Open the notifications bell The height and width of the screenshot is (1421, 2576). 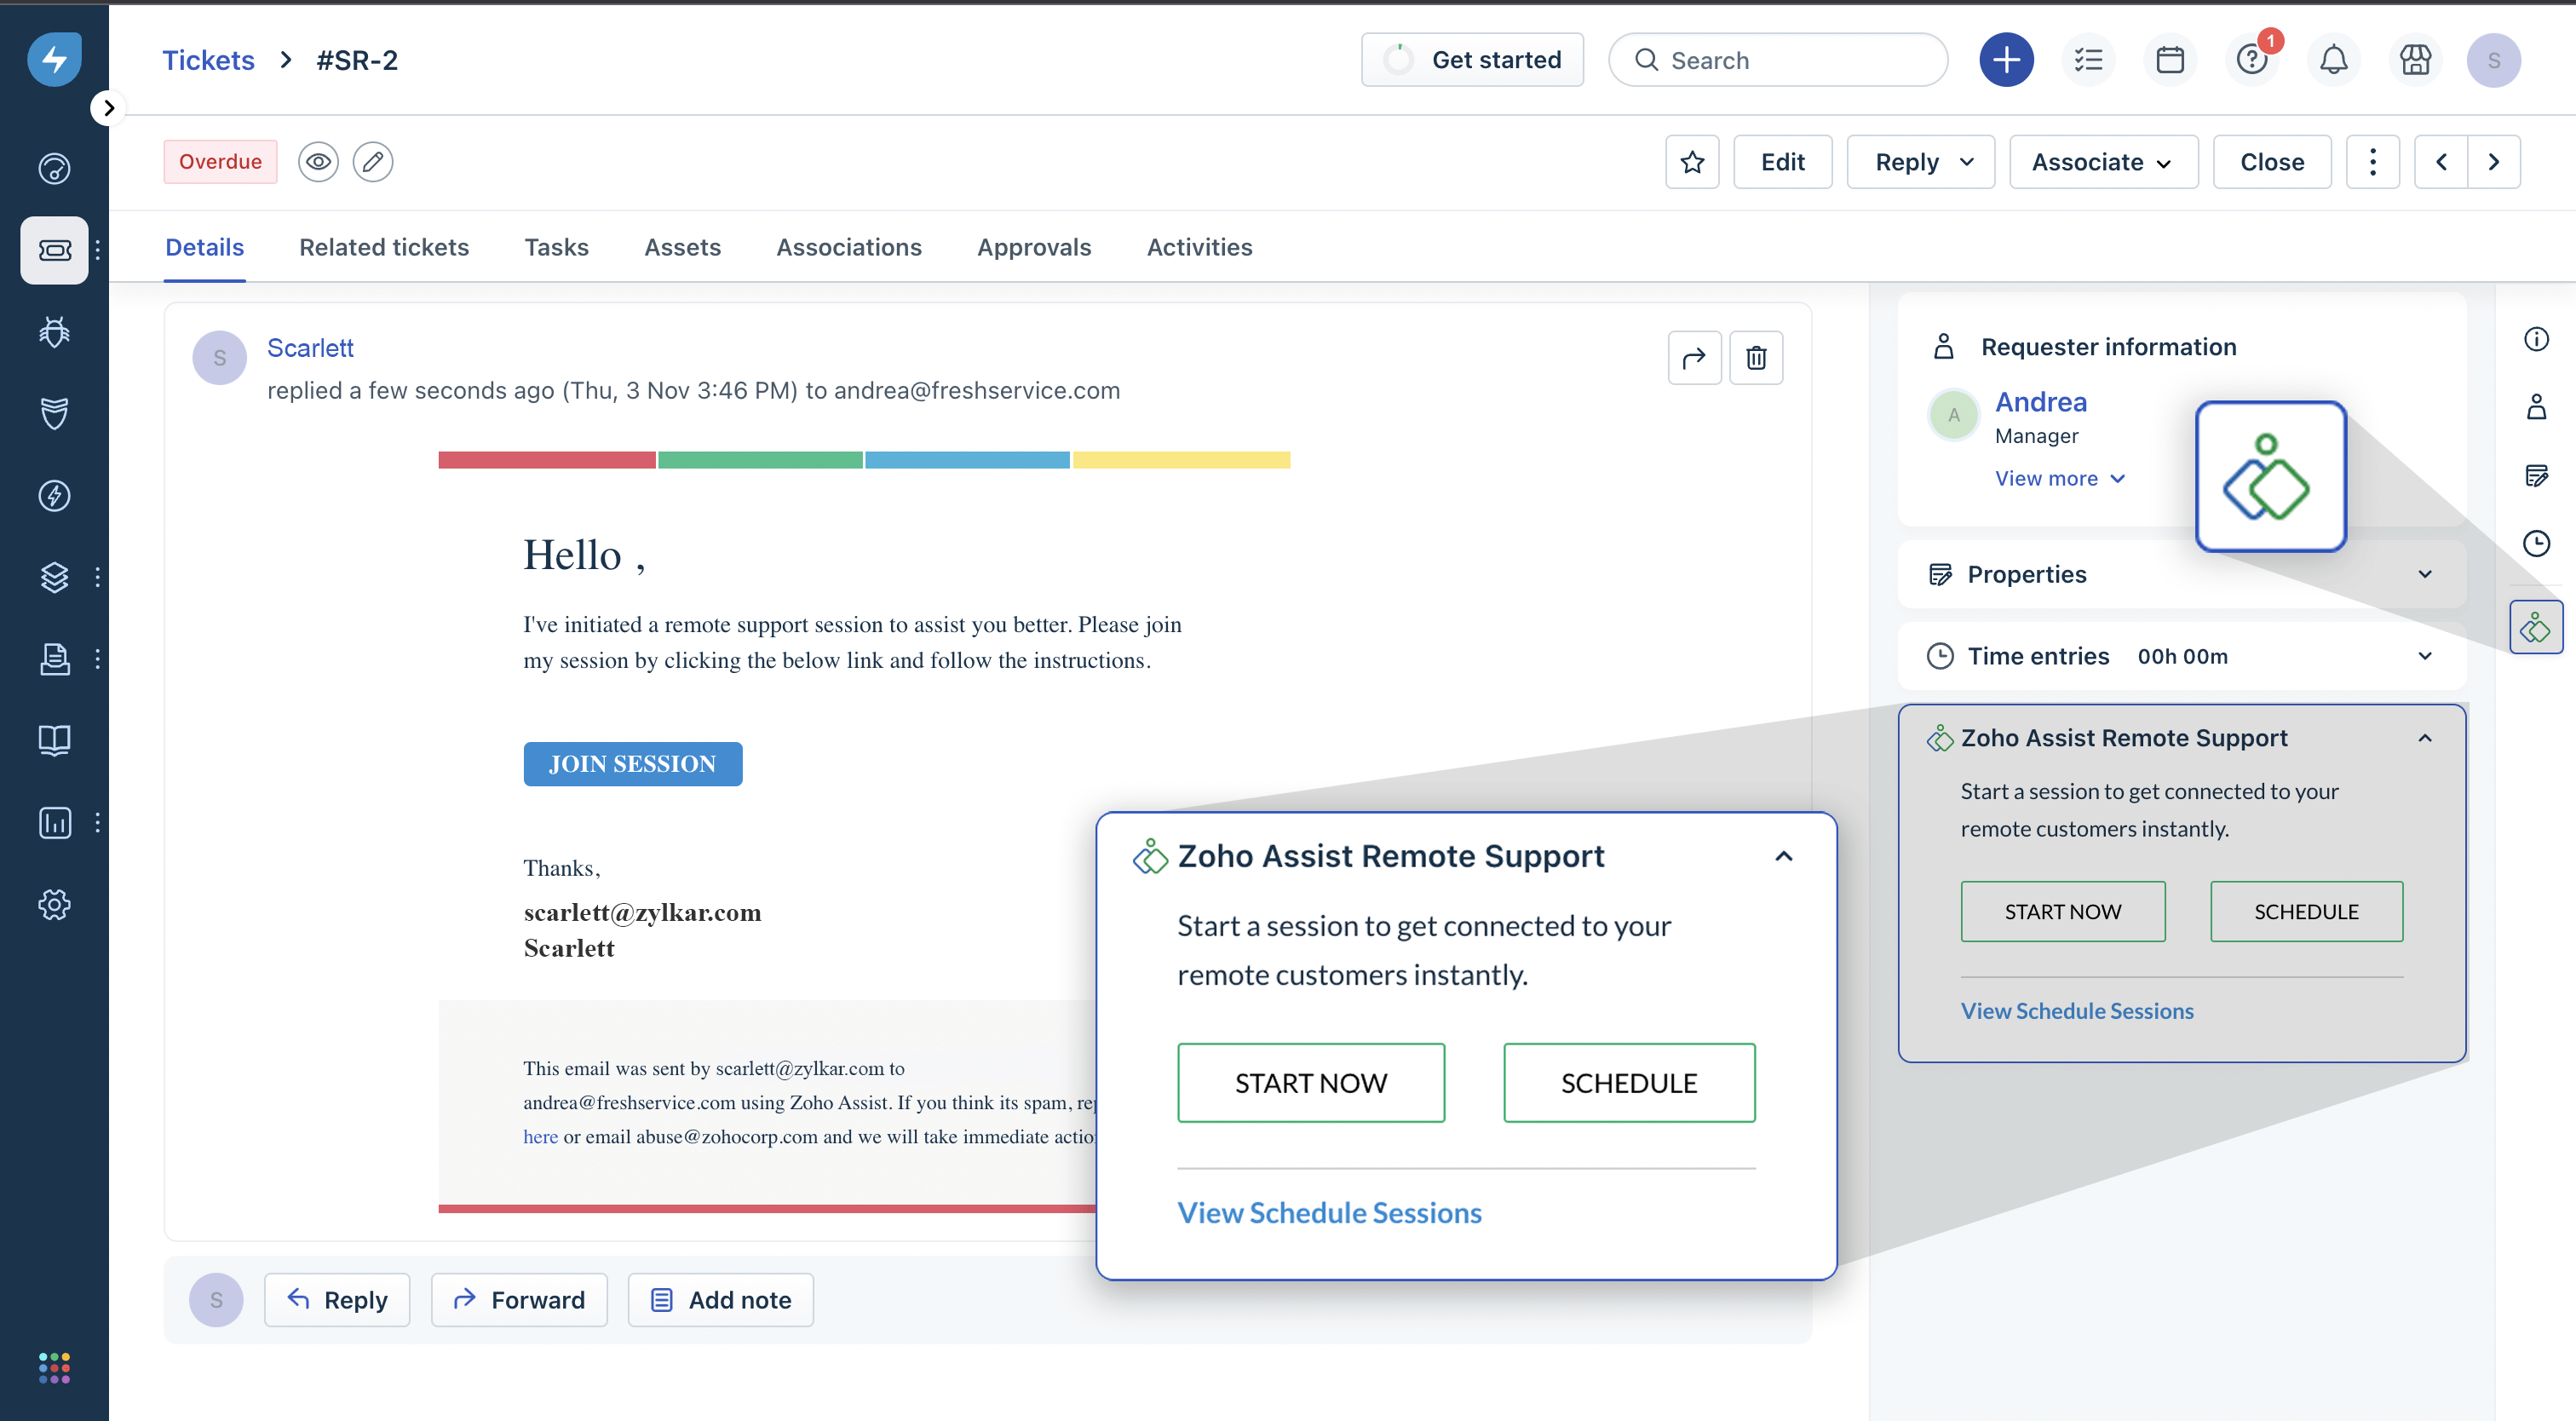tap(2333, 60)
